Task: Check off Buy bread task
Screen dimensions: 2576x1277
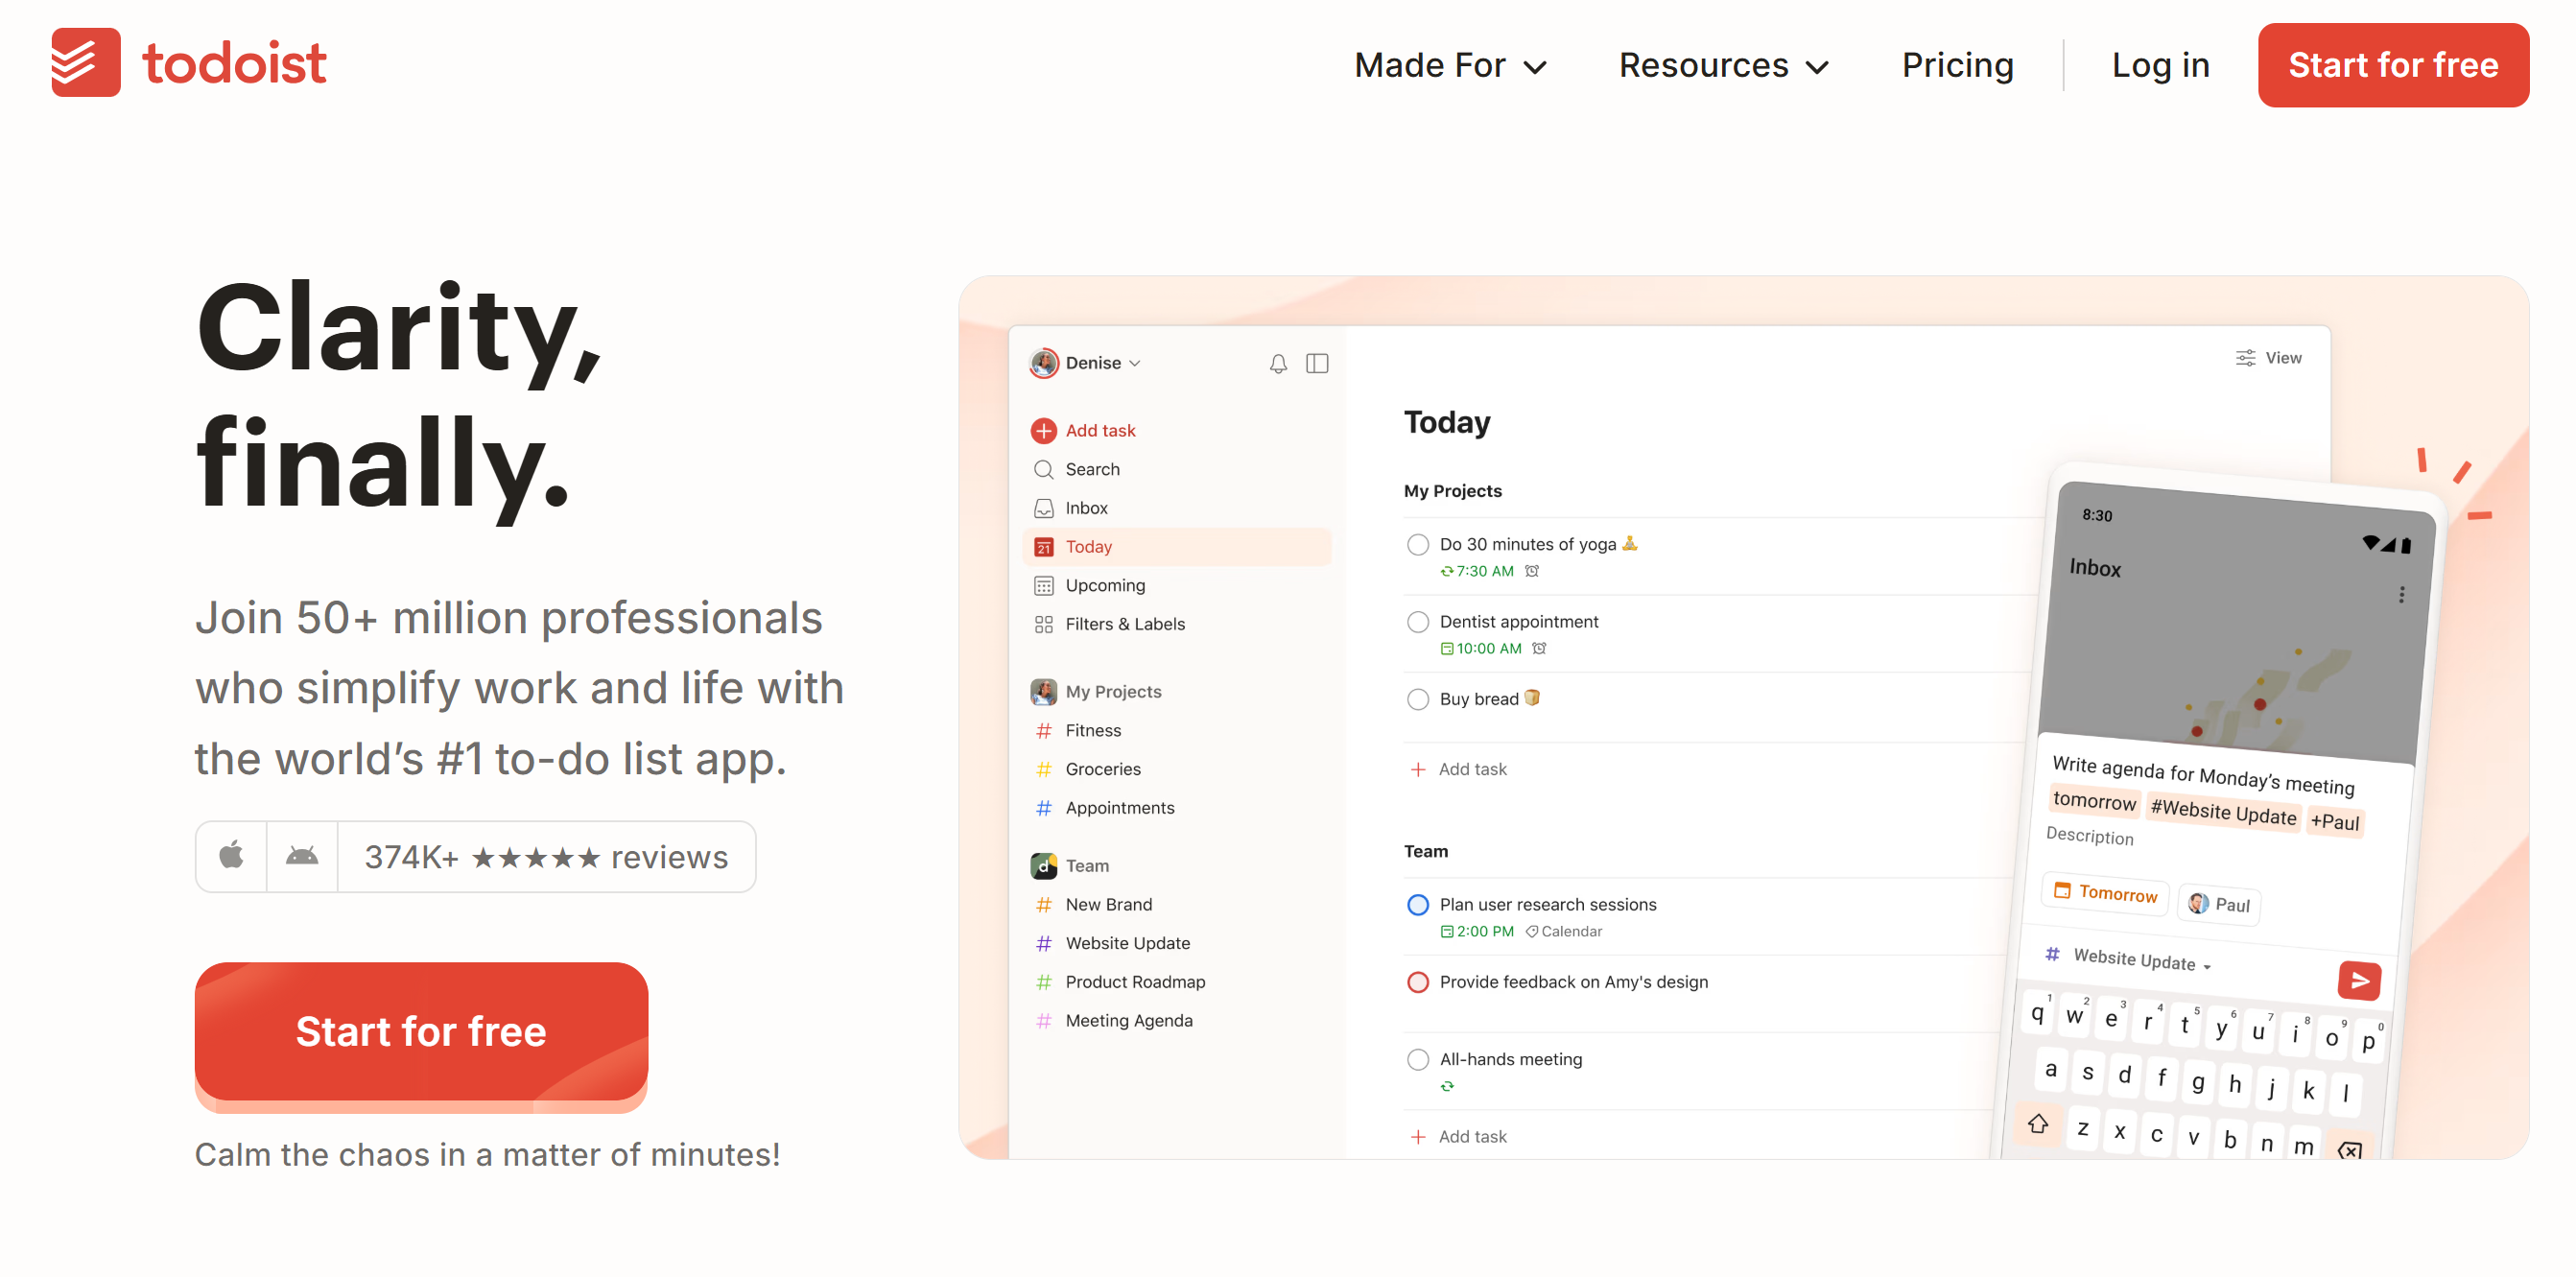Action: pyautogui.click(x=1417, y=699)
